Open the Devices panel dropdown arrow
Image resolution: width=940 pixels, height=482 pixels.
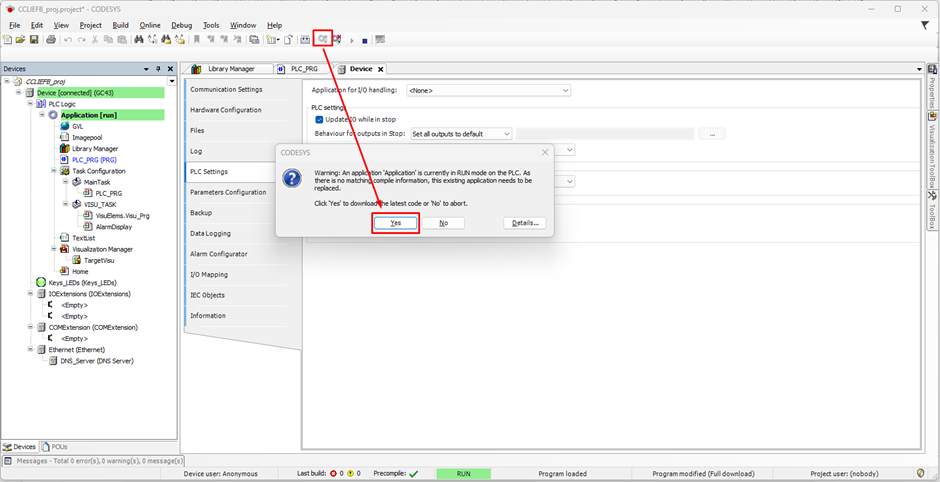click(146, 69)
